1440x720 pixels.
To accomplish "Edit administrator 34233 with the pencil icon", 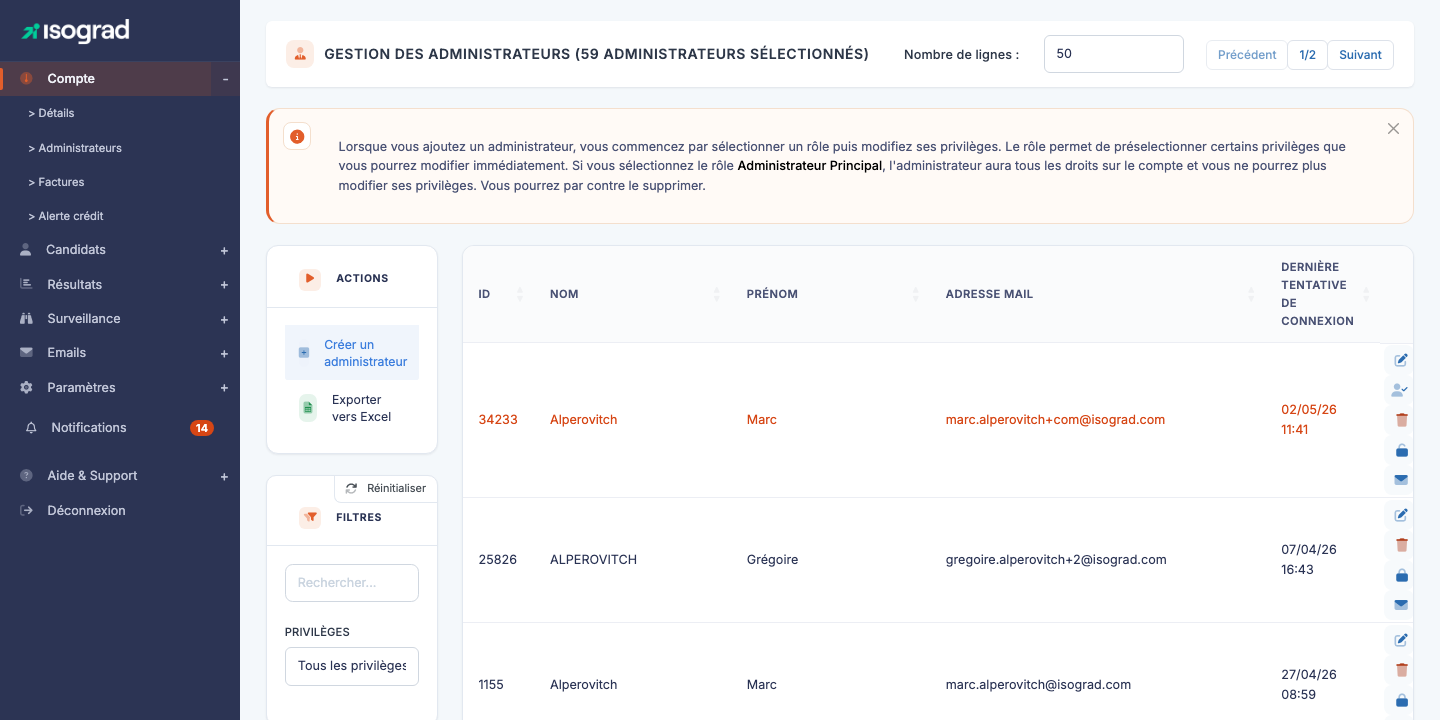I will click(x=1401, y=360).
